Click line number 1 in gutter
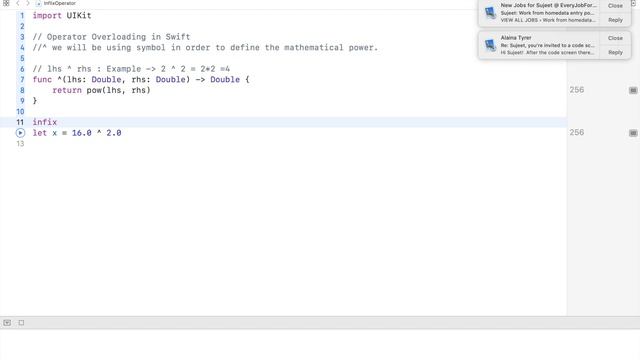This screenshot has width=640, height=360. 22,16
